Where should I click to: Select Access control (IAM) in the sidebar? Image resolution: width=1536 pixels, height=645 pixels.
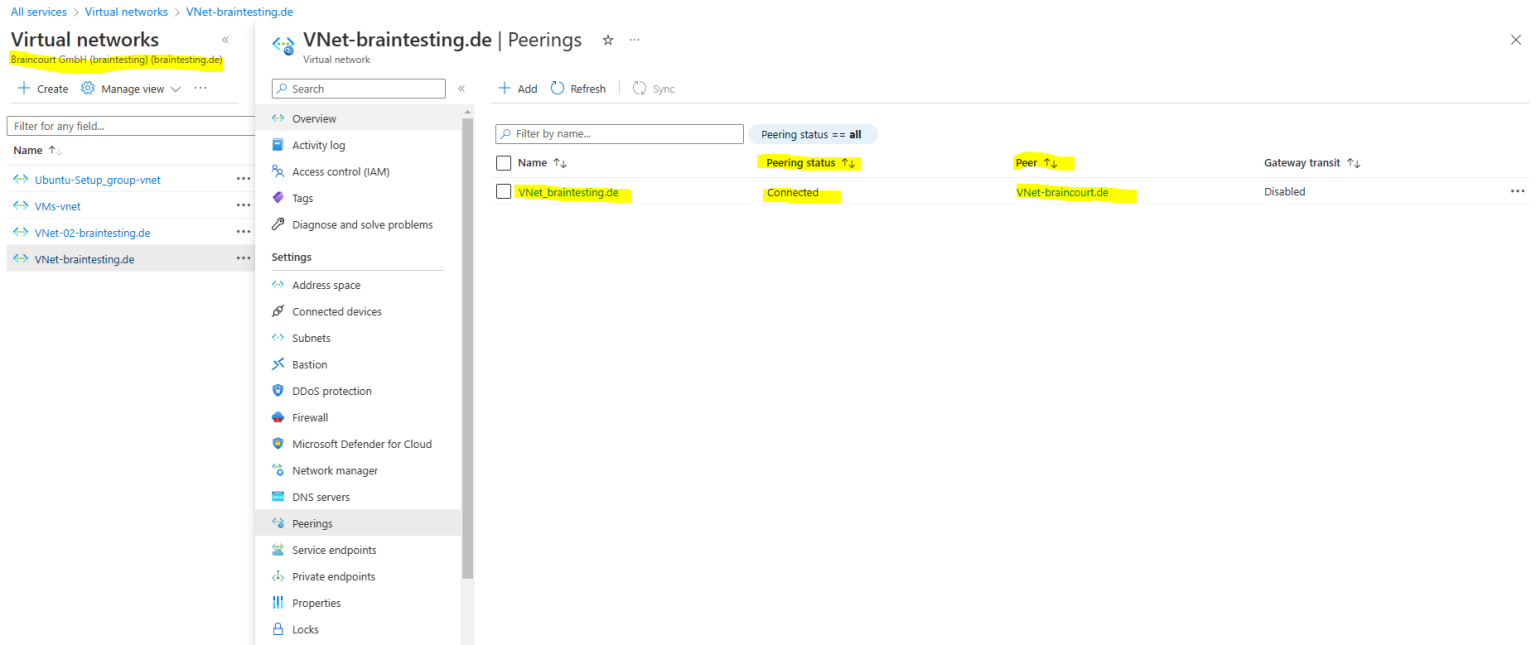[340, 171]
